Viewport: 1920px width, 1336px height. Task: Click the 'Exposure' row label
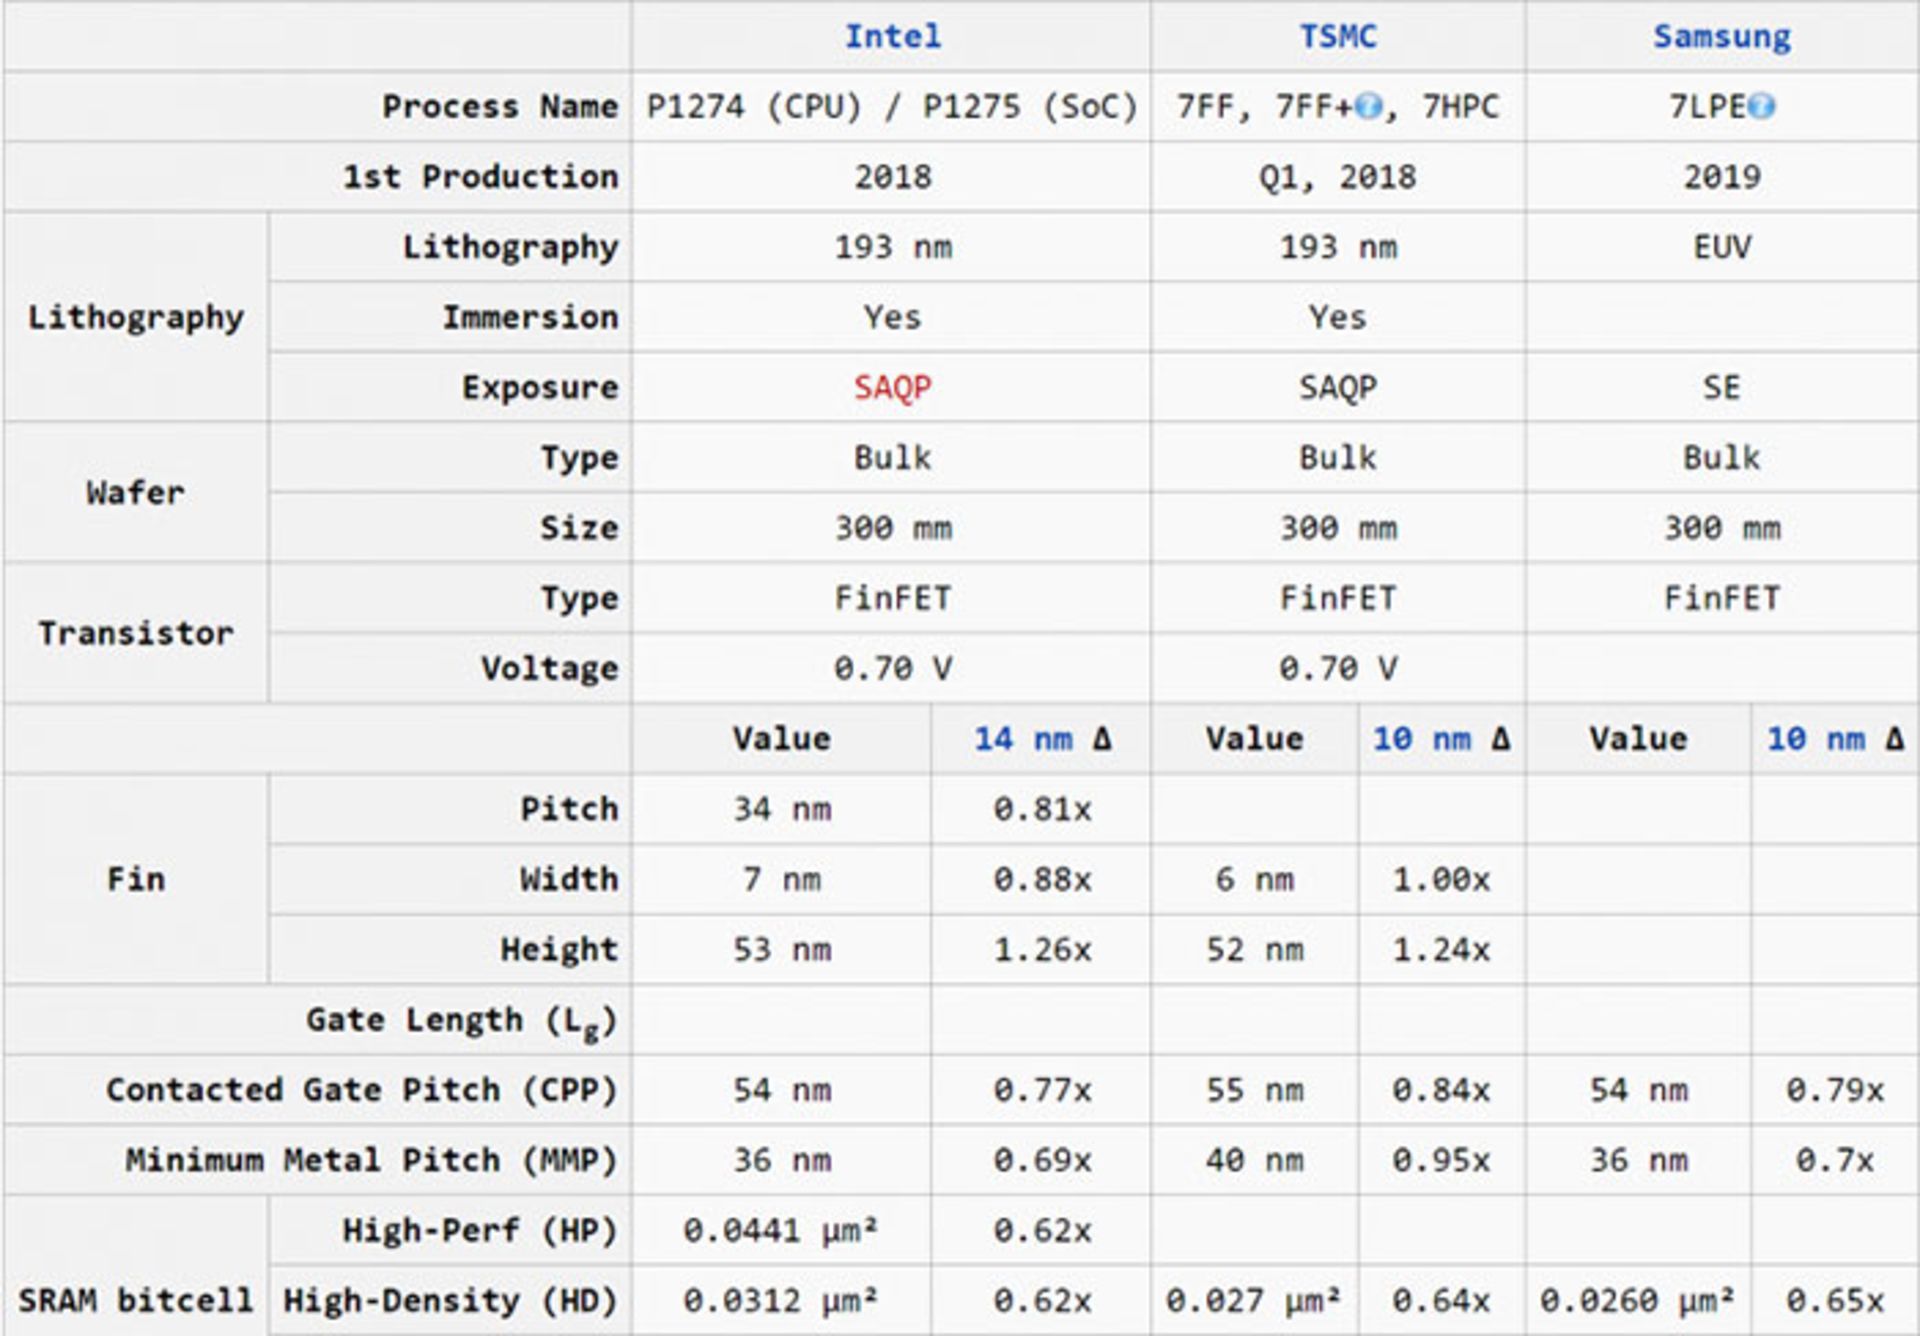540,388
